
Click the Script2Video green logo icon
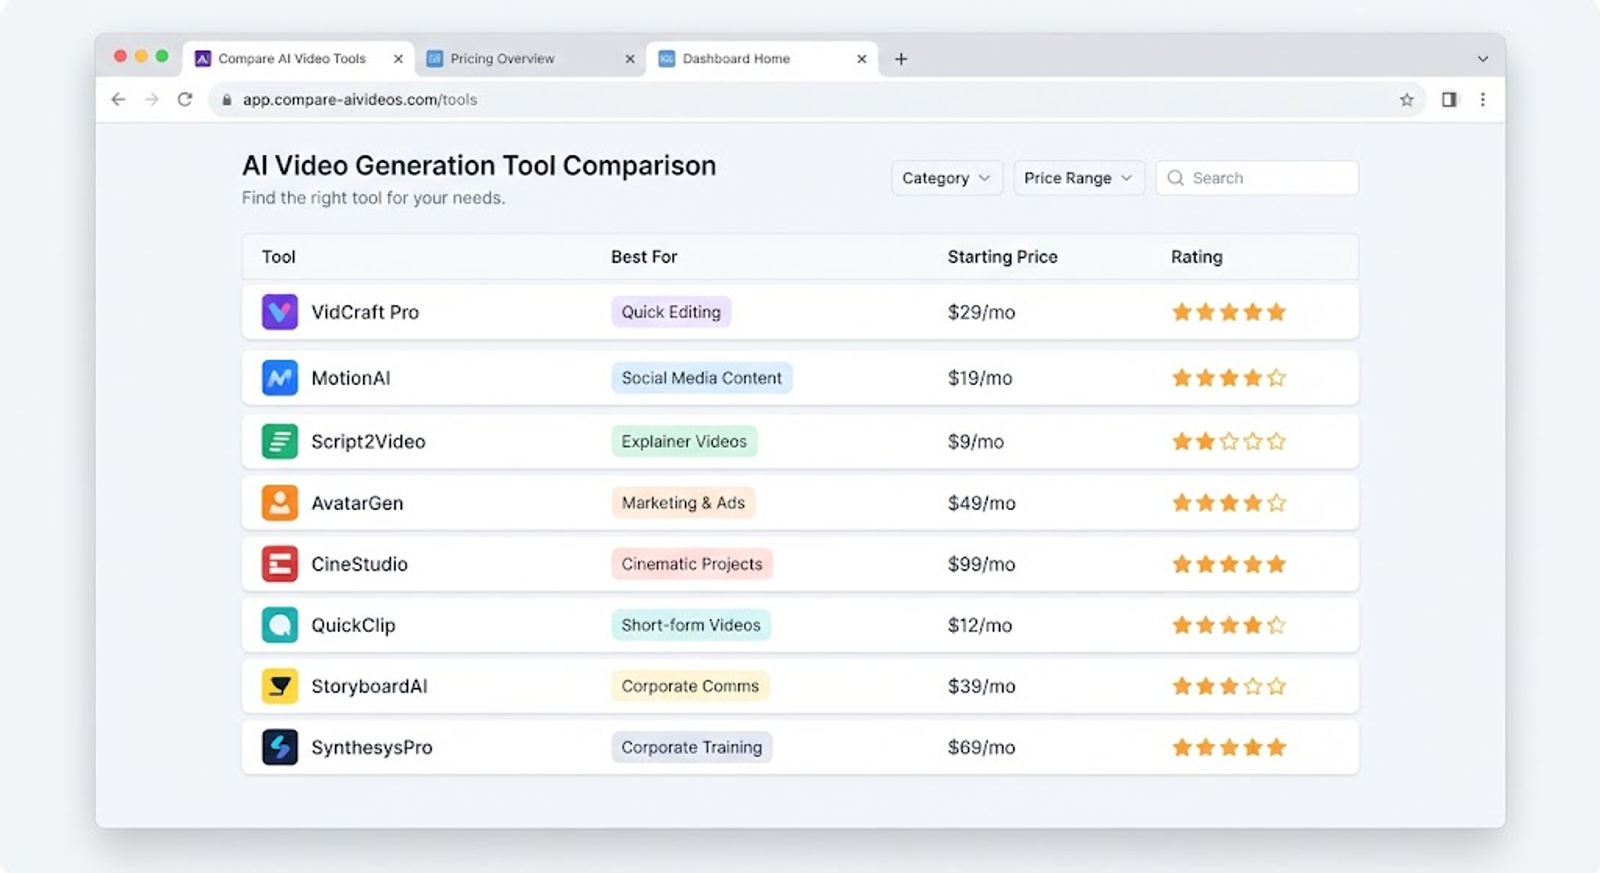280,441
